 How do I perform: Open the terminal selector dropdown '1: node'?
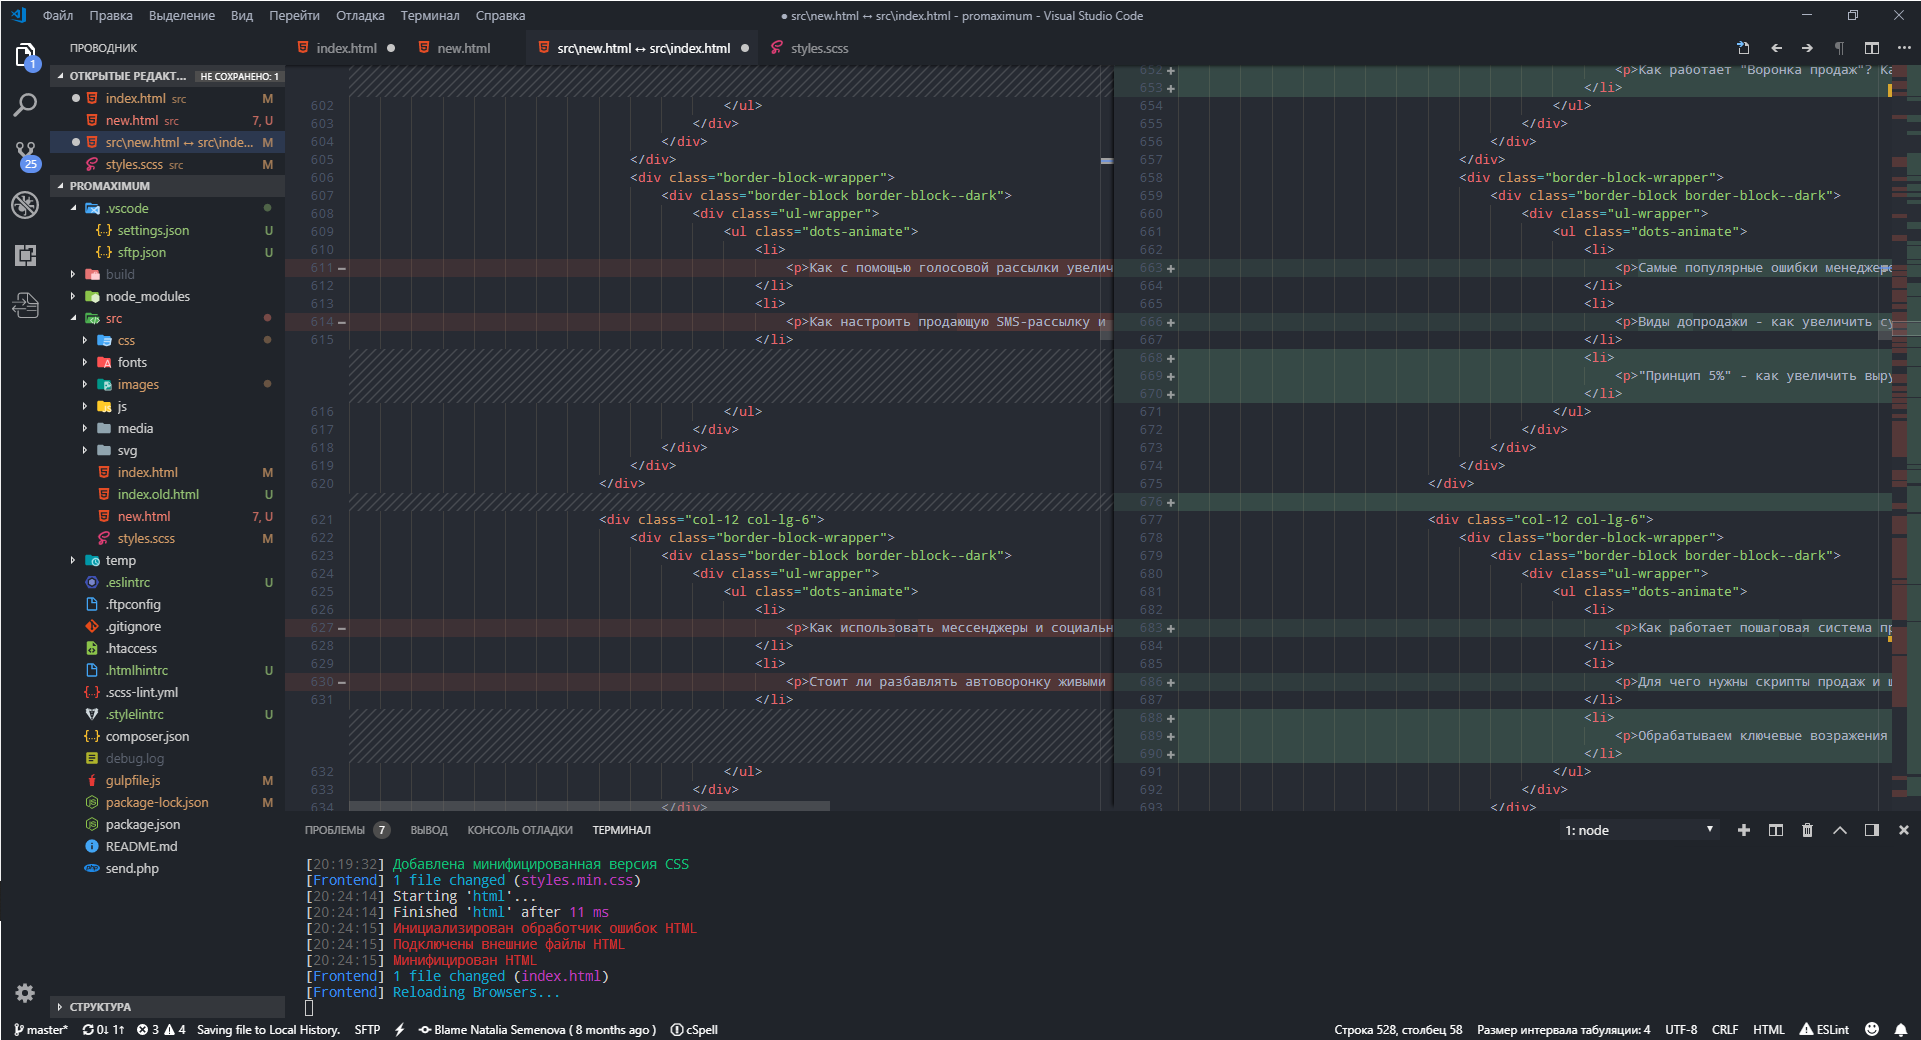(1638, 830)
